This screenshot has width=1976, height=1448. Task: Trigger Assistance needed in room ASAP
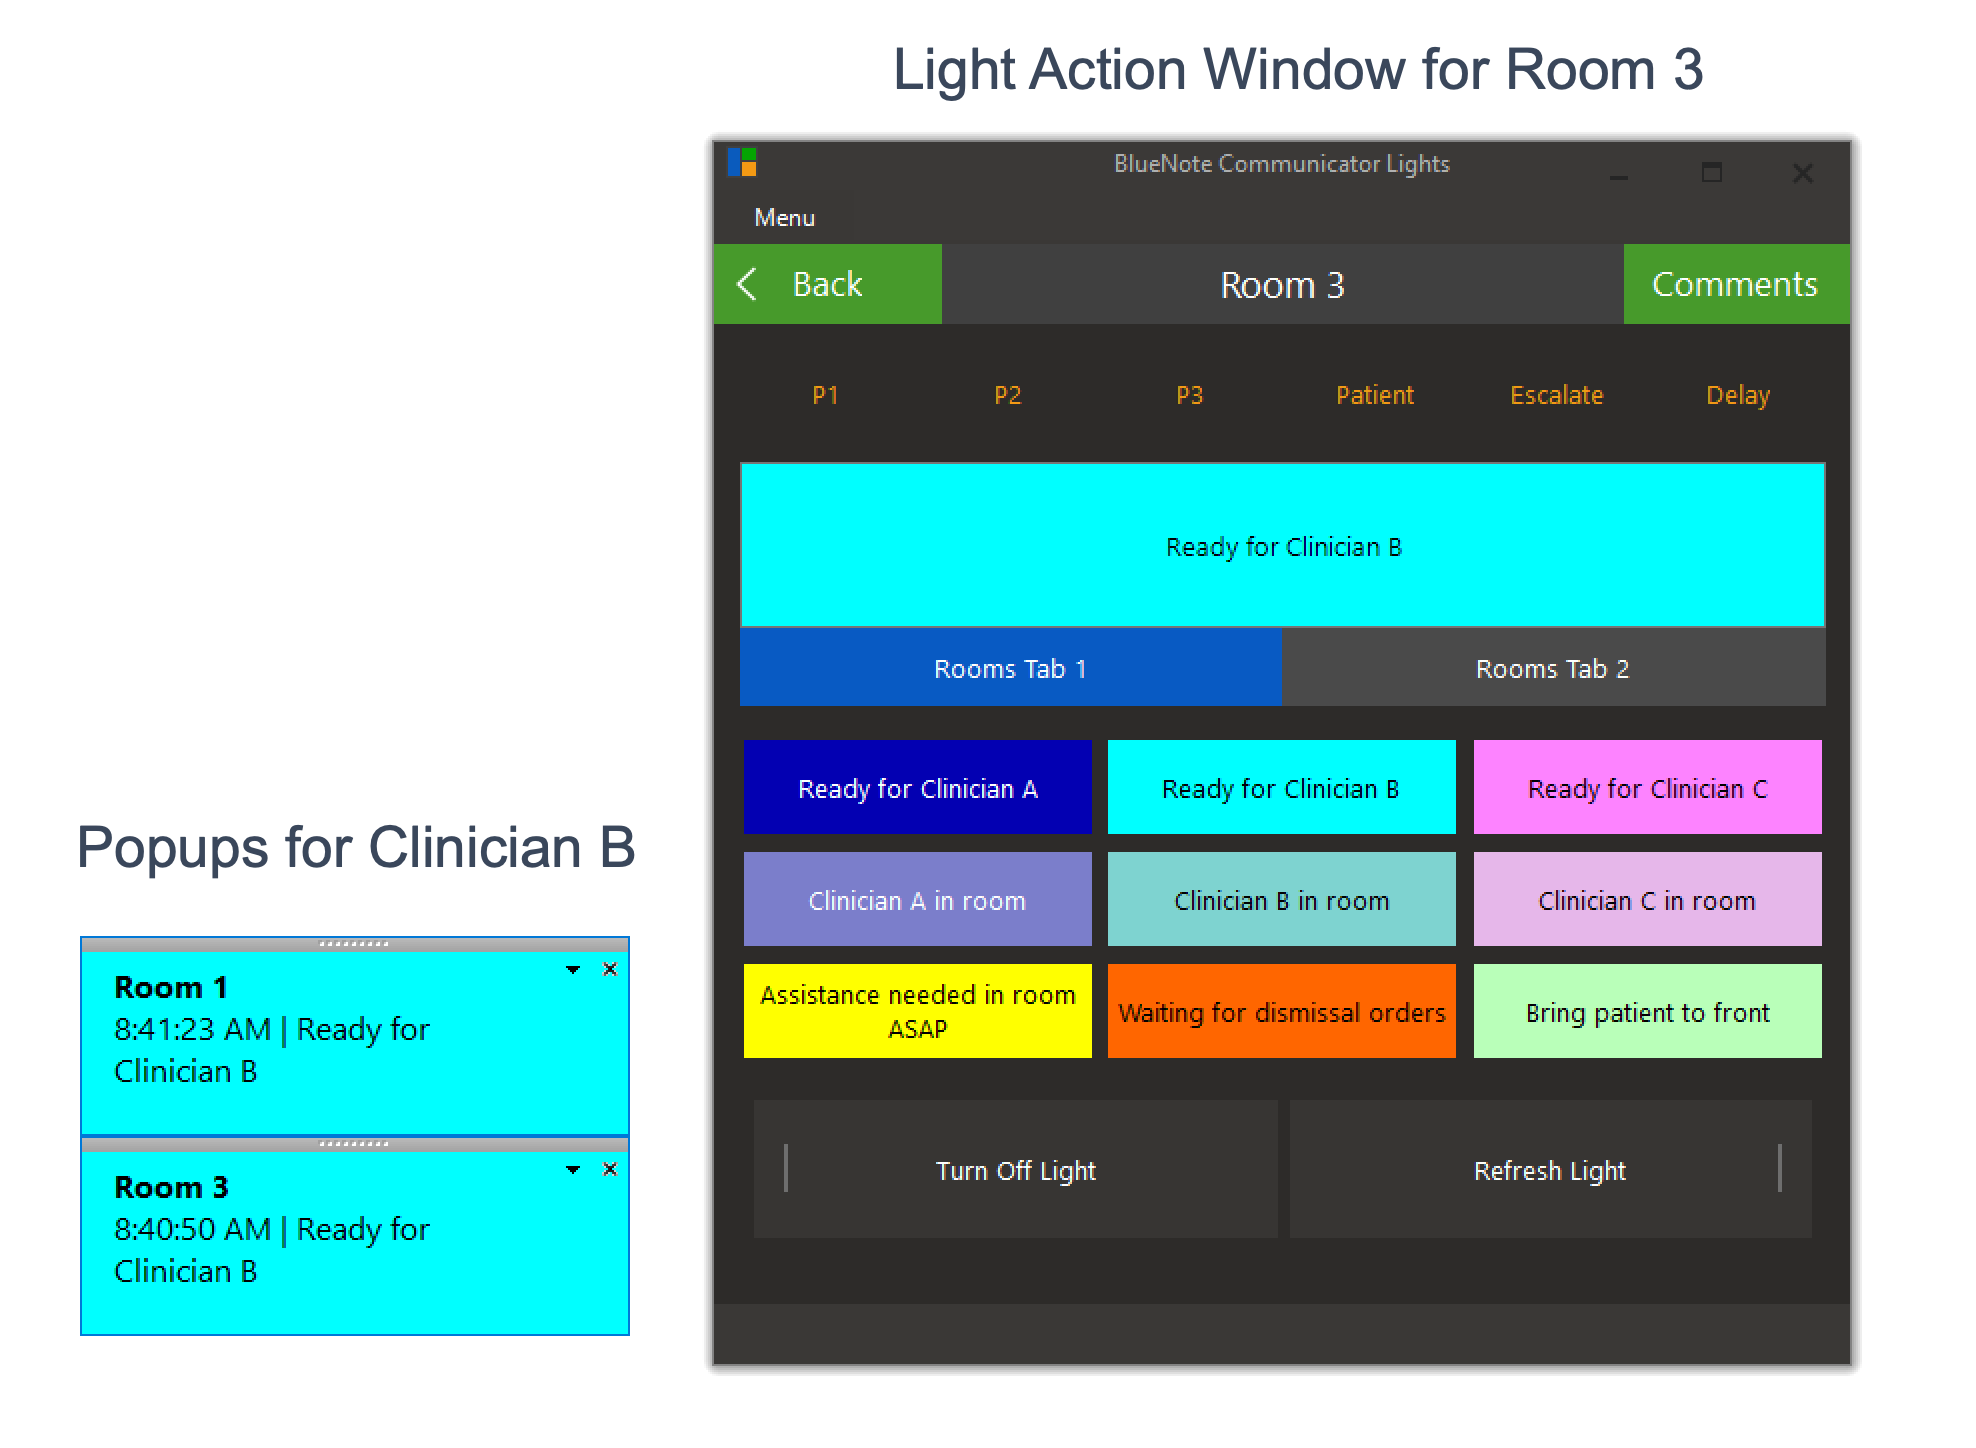click(916, 1011)
